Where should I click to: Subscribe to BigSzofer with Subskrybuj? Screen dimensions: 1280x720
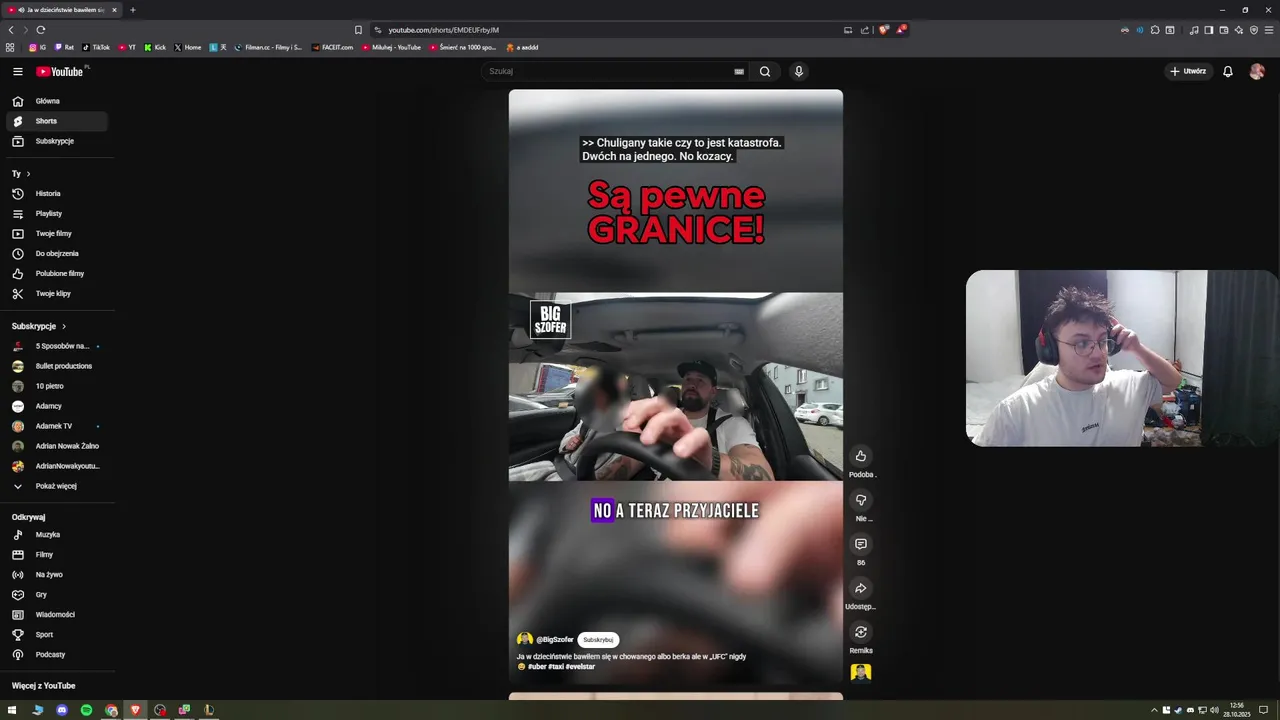598,639
